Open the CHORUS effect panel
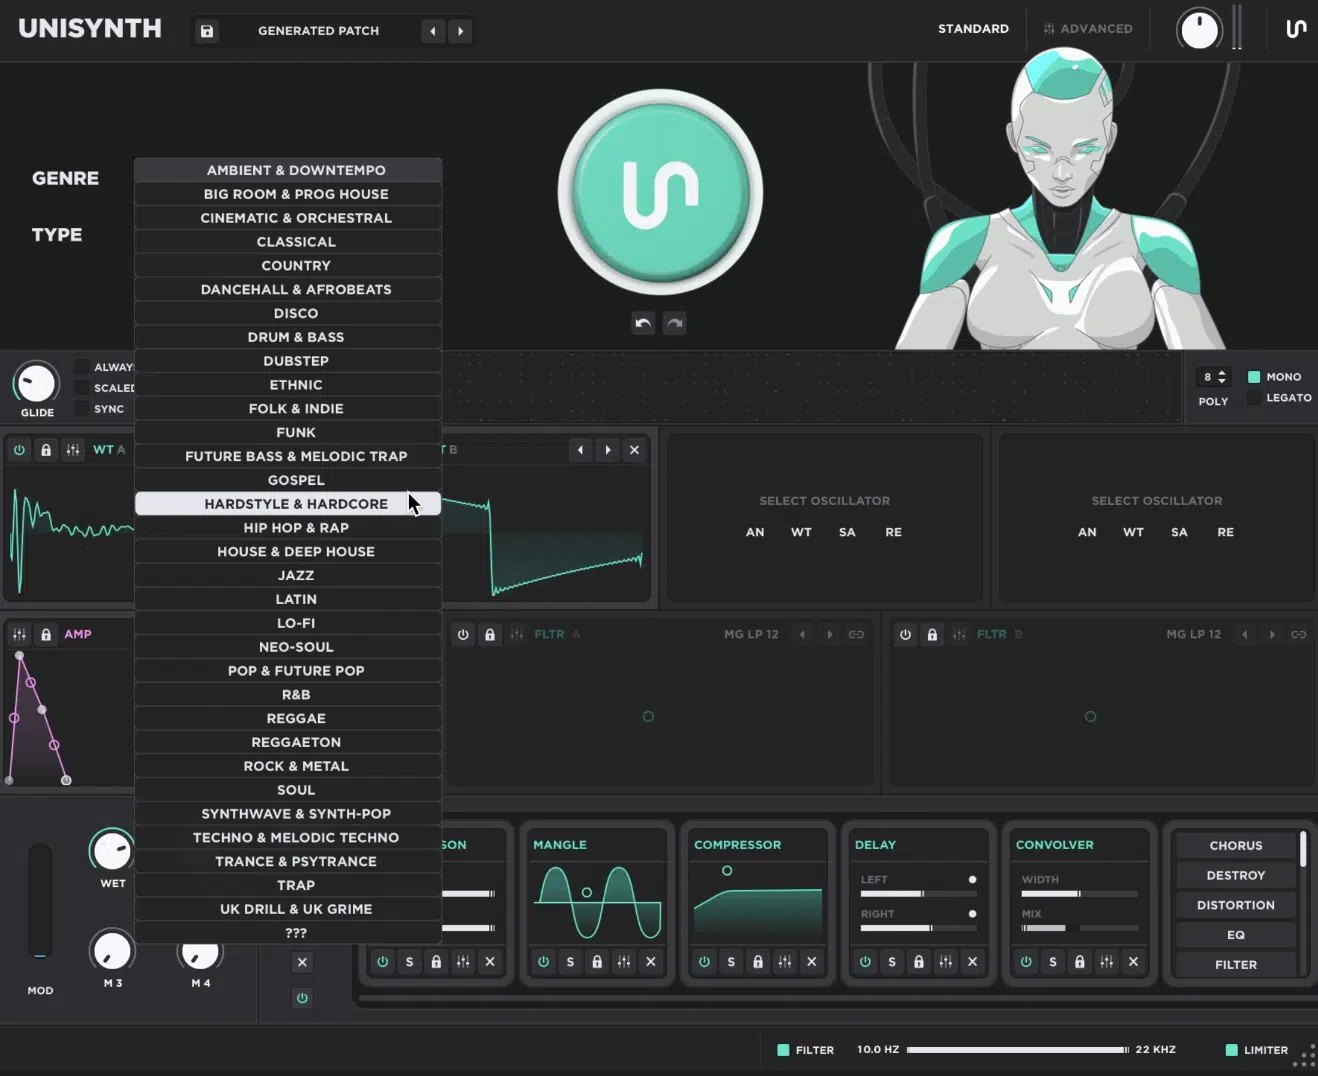The height and width of the screenshot is (1076, 1318). [x=1235, y=845]
